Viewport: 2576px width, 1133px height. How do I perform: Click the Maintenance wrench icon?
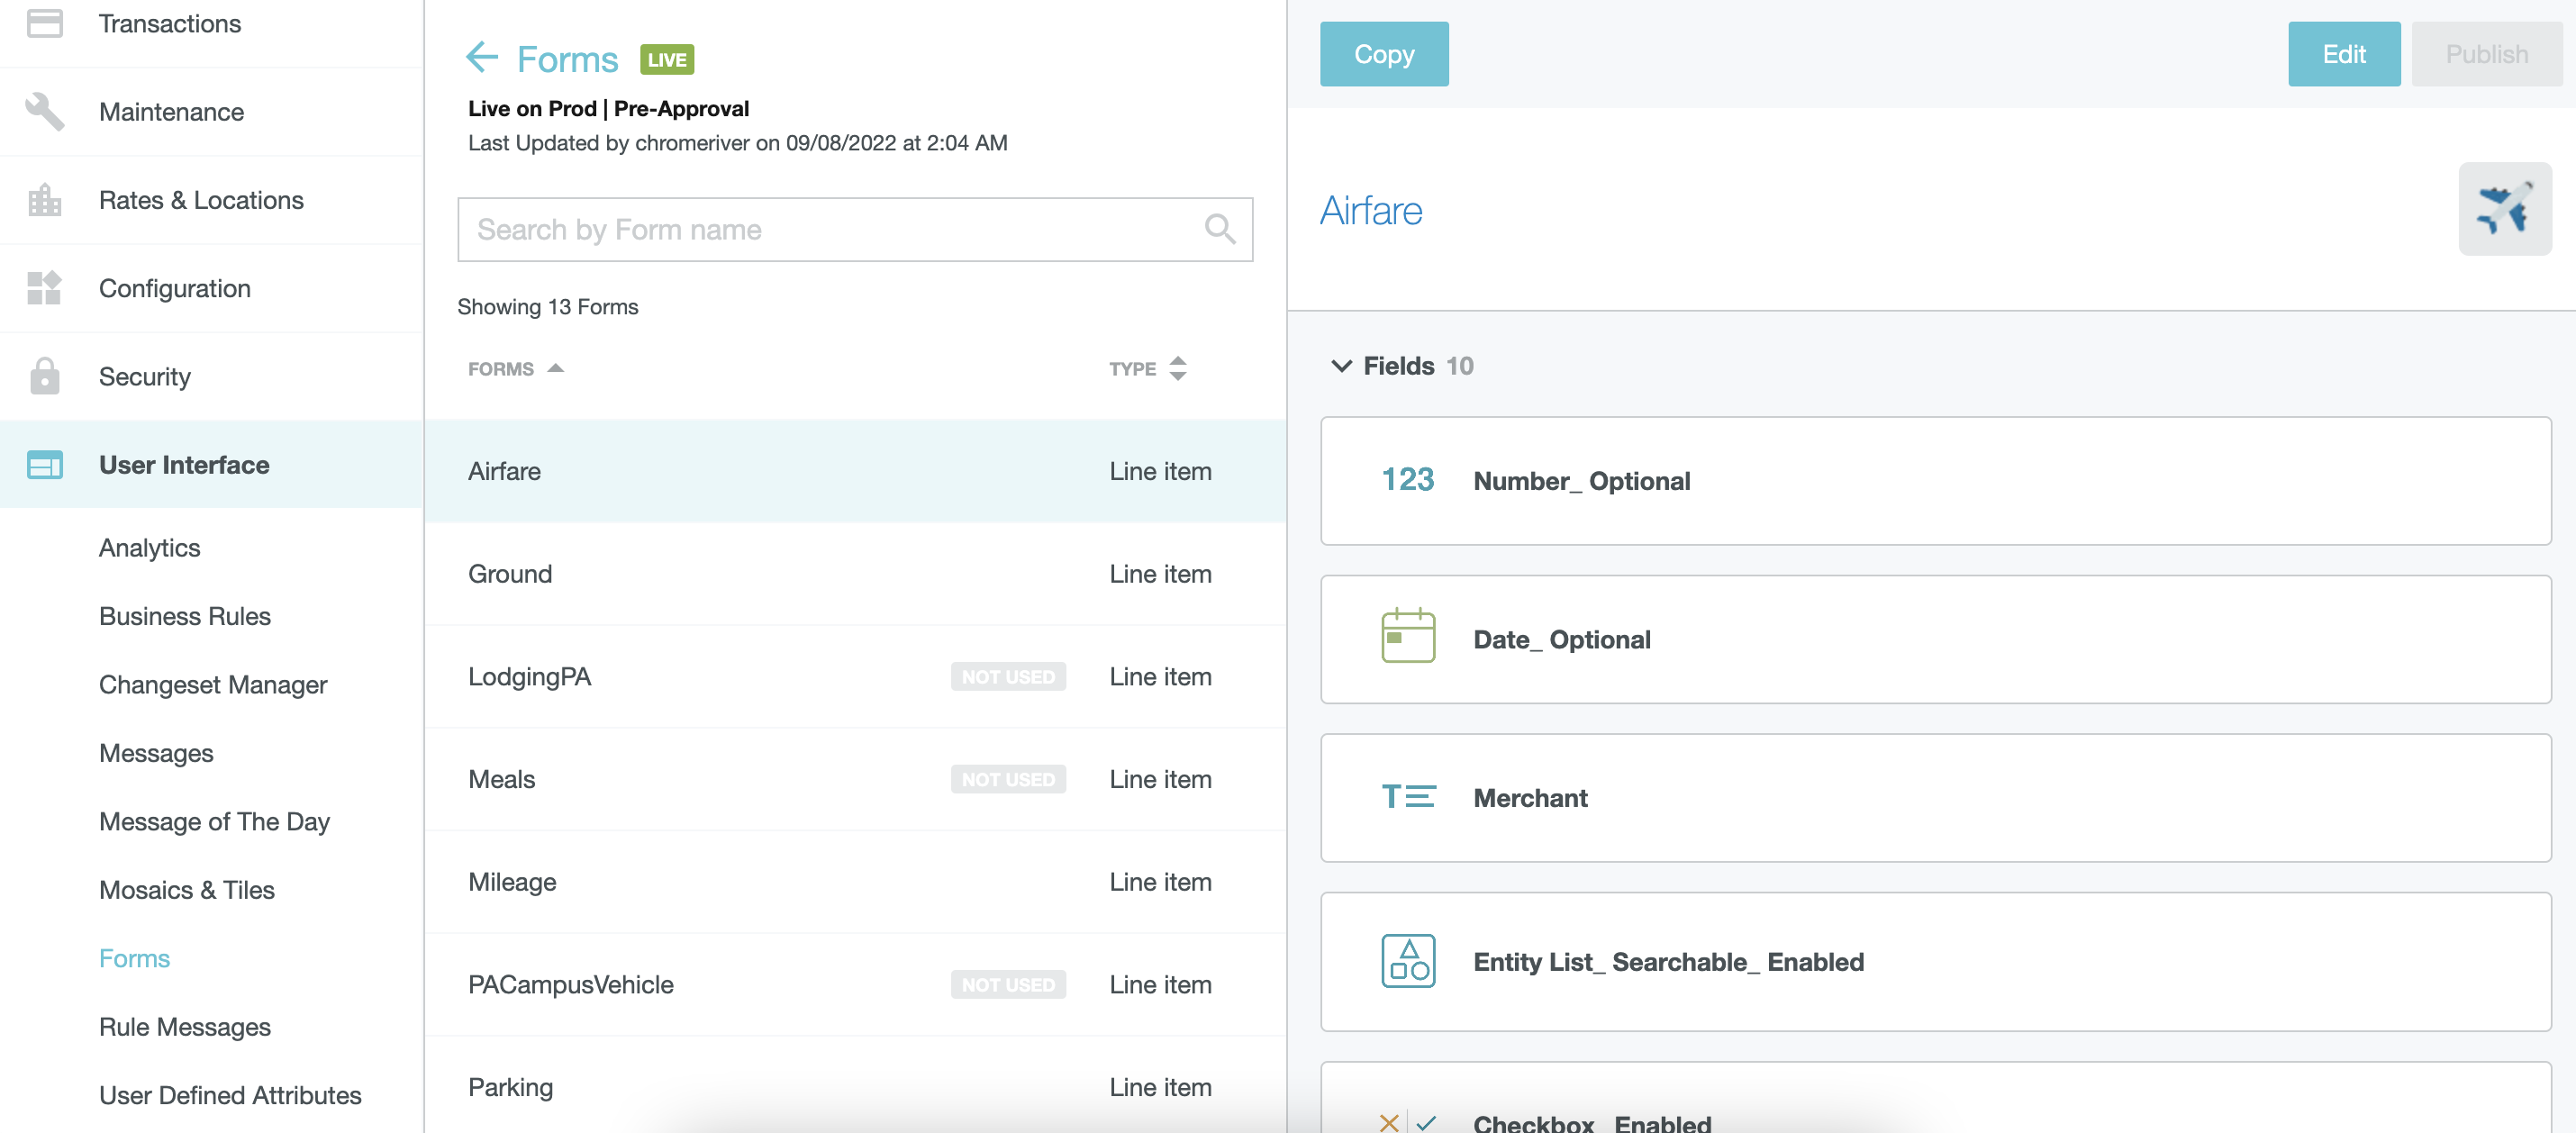coord(45,112)
